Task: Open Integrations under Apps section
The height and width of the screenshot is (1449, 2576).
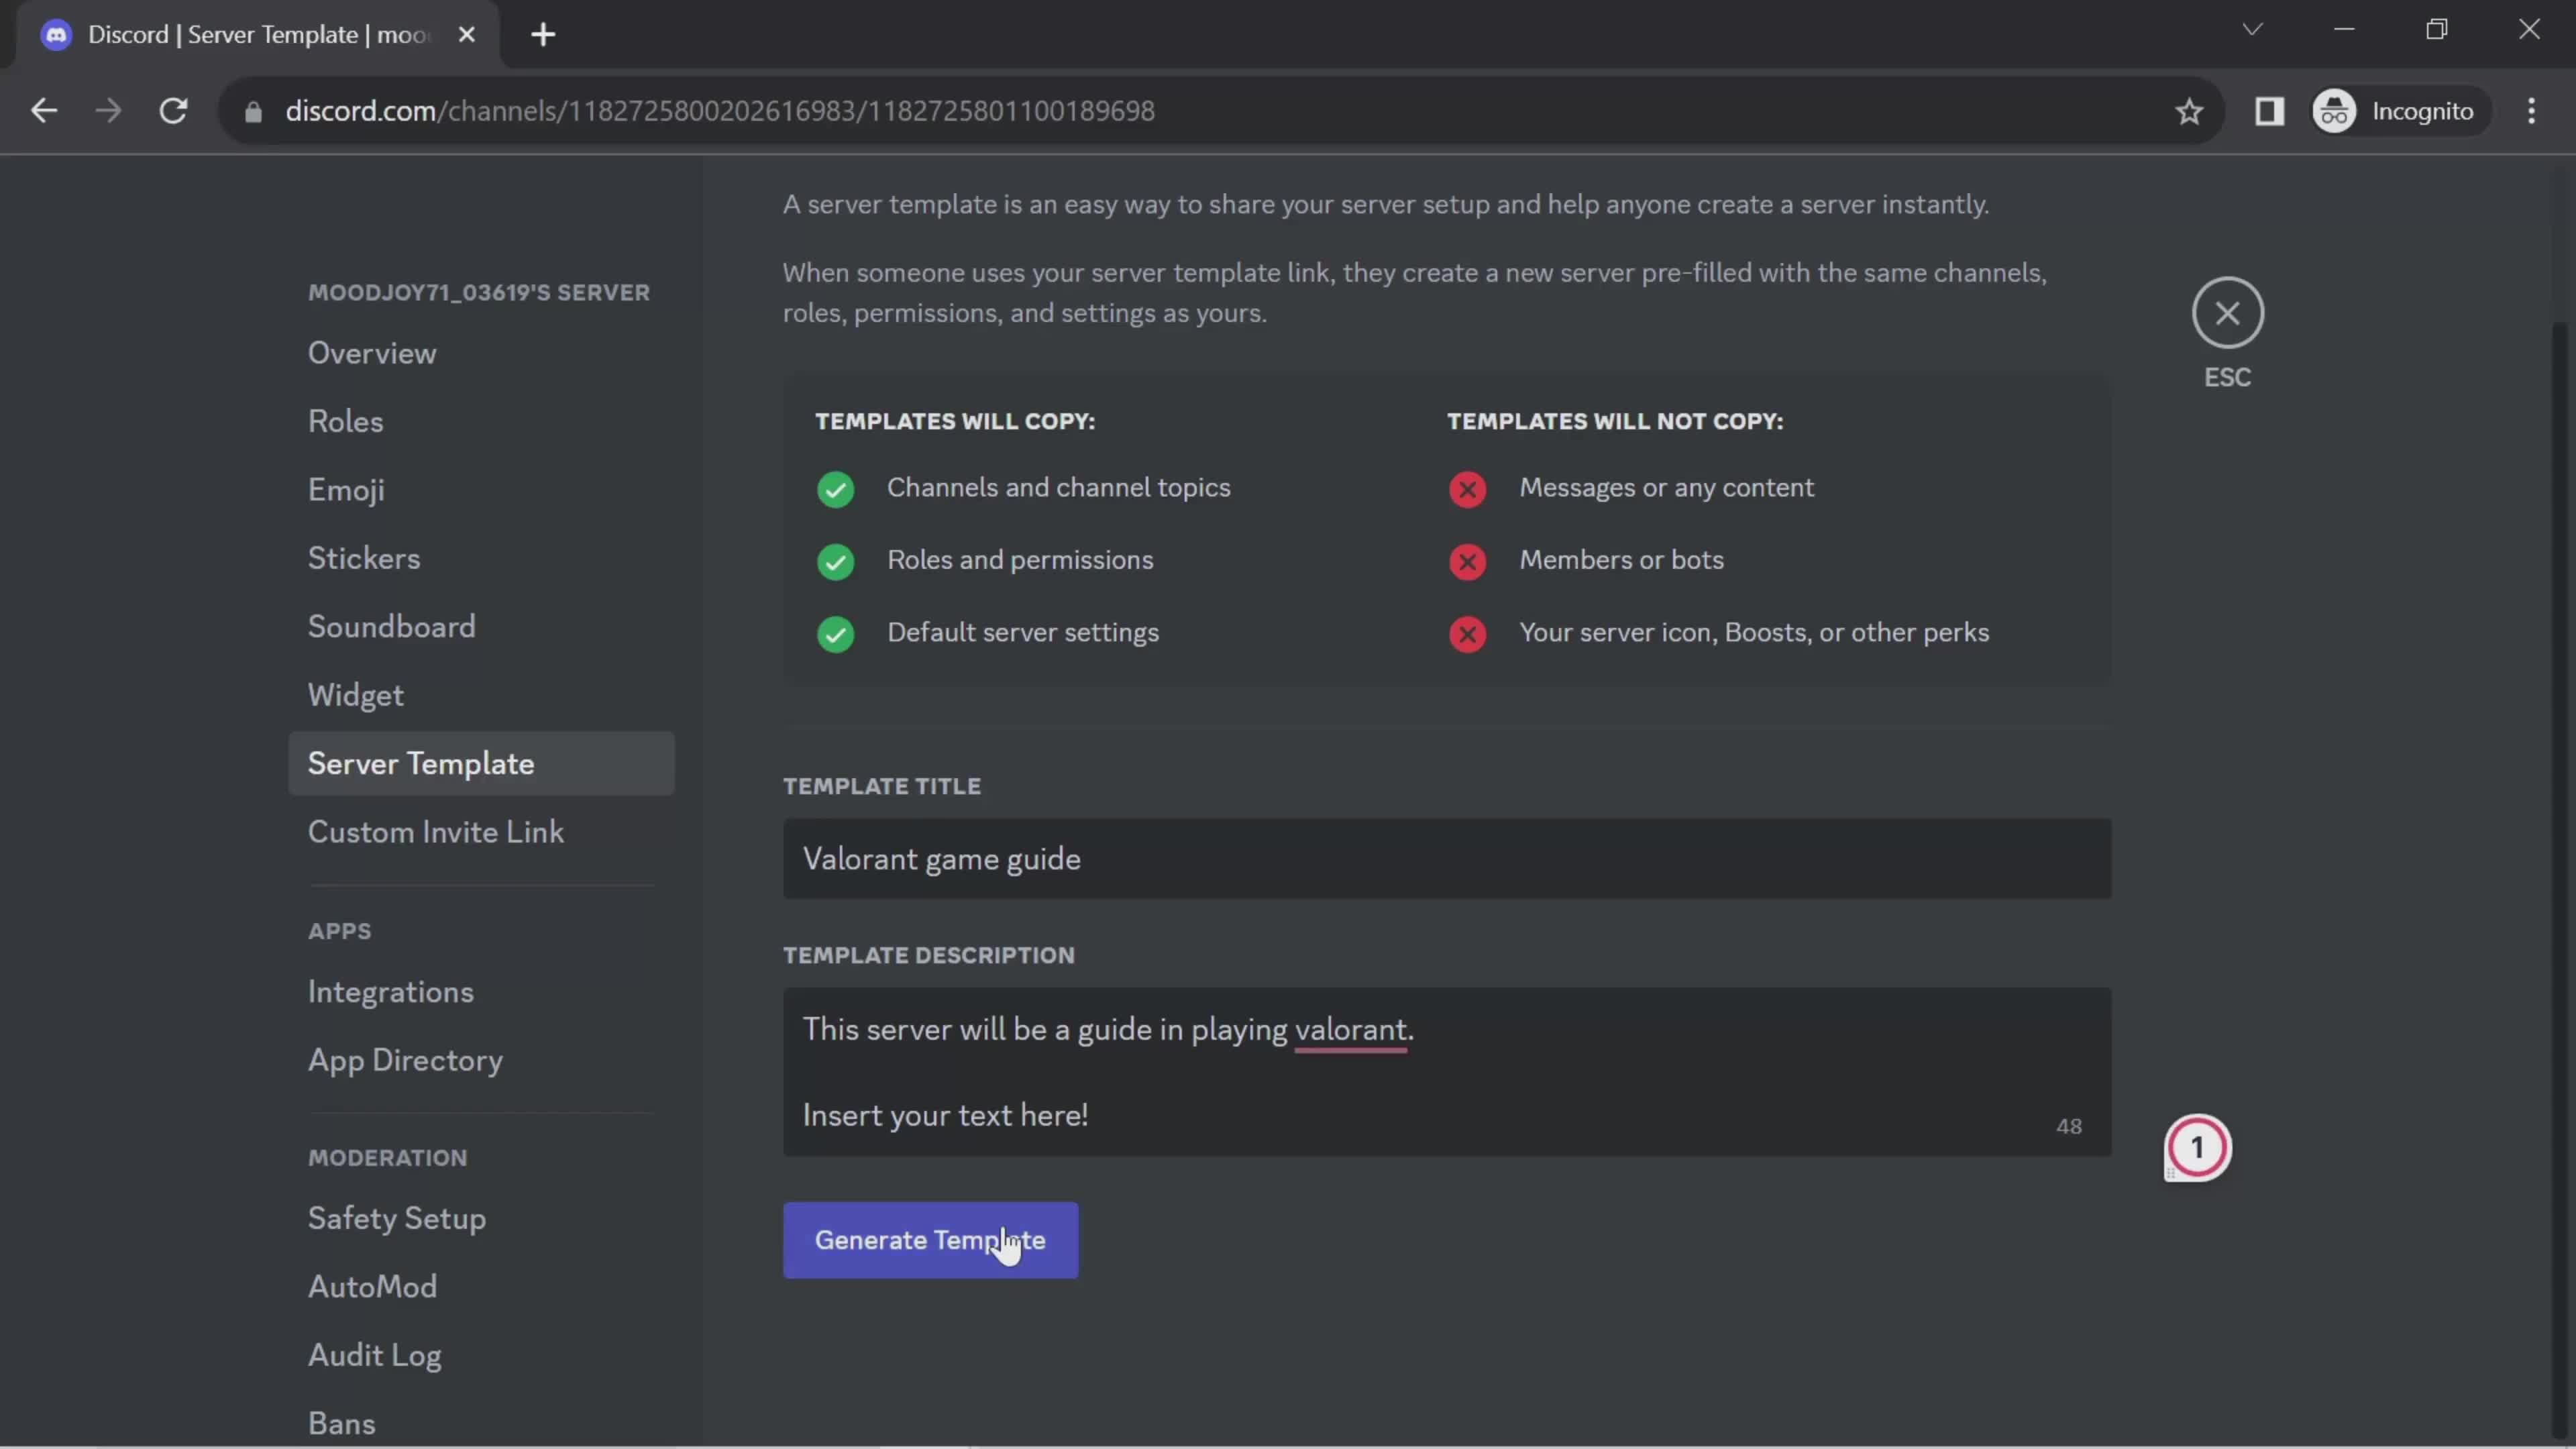Action: (x=389, y=991)
